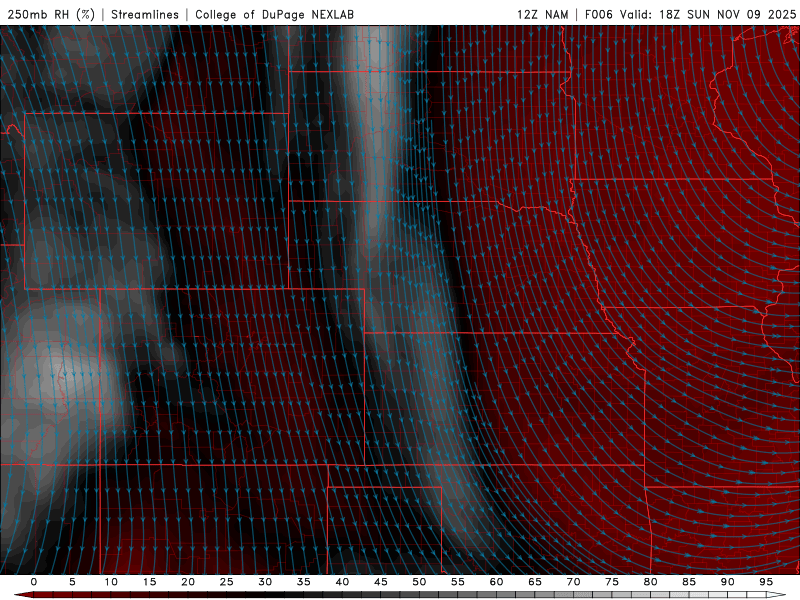The image size is (800, 600).
Task: Select the colorbar tick label '70'
Action: pyautogui.click(x=573, y=582)
